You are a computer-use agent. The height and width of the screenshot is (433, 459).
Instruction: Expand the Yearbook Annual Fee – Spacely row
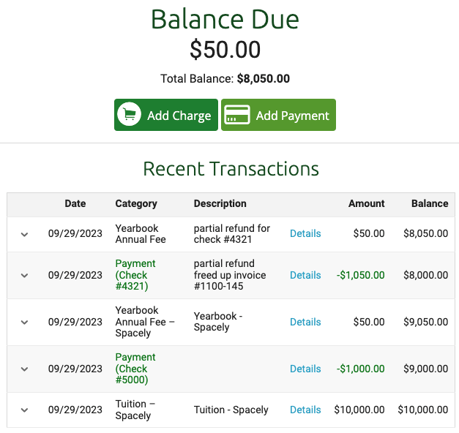(24, 322)
